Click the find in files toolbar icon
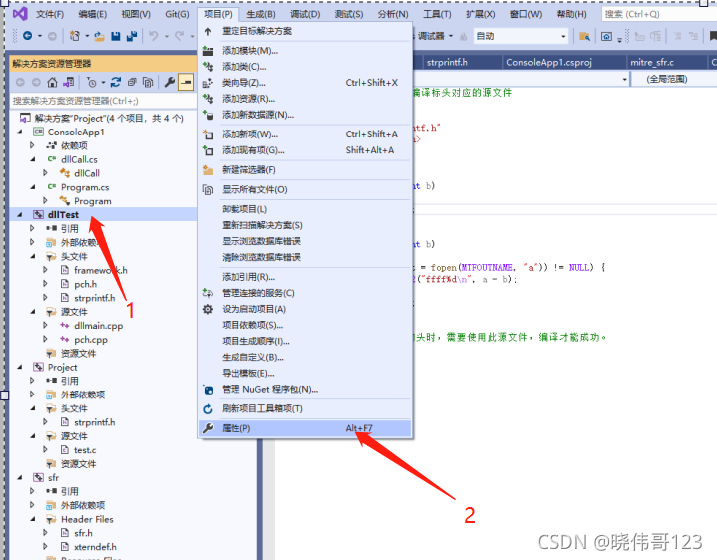This screenshot has height=560, width=717. 584,36
